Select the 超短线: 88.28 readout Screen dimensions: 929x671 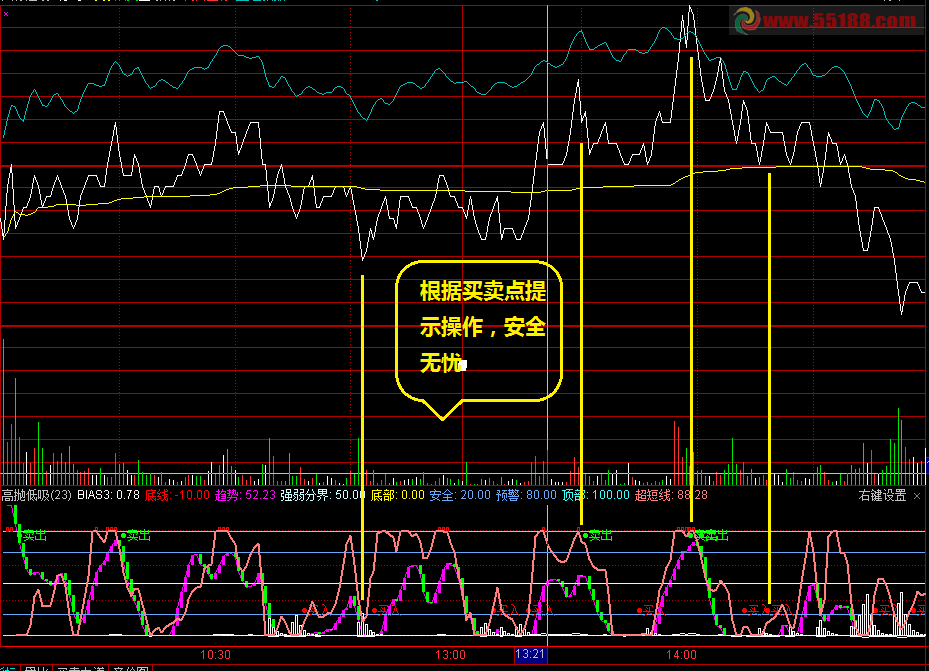click(x=671, y=495)
